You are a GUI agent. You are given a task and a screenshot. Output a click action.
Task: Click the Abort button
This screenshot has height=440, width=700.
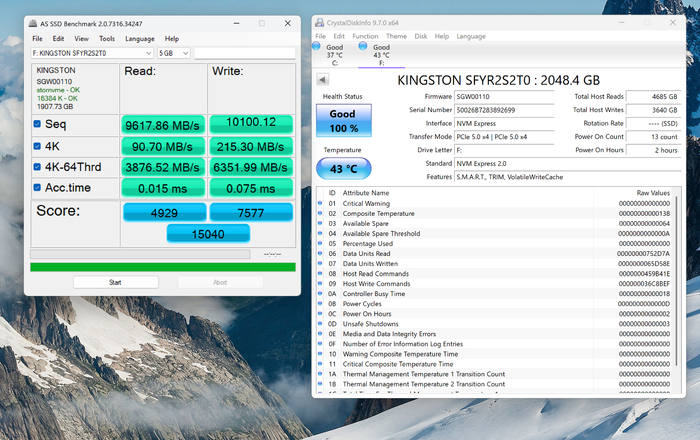click(220, 282)
